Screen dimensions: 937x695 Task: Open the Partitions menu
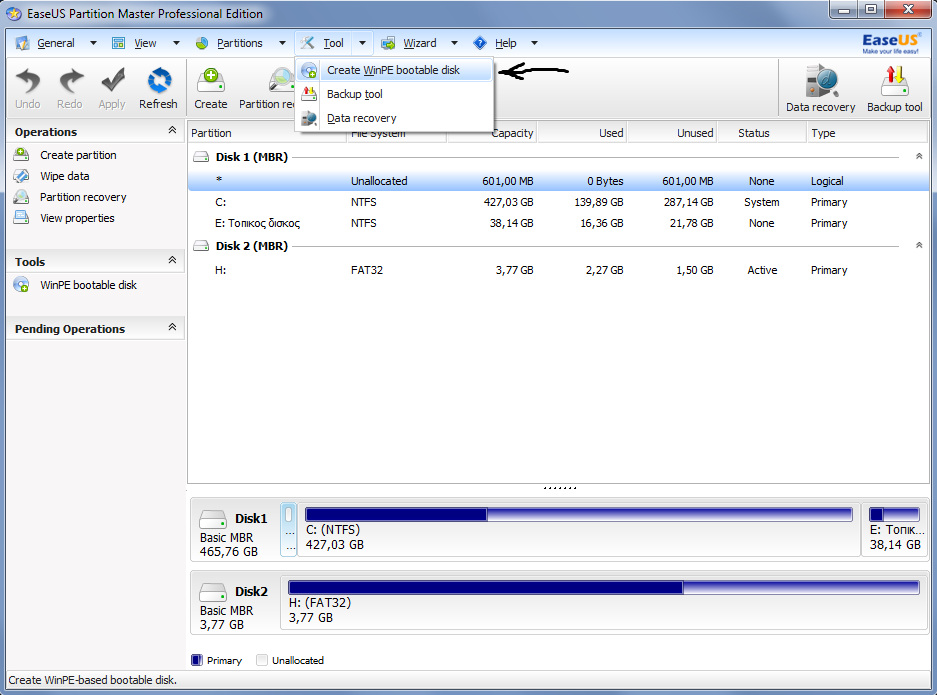[x=240, y=43]
